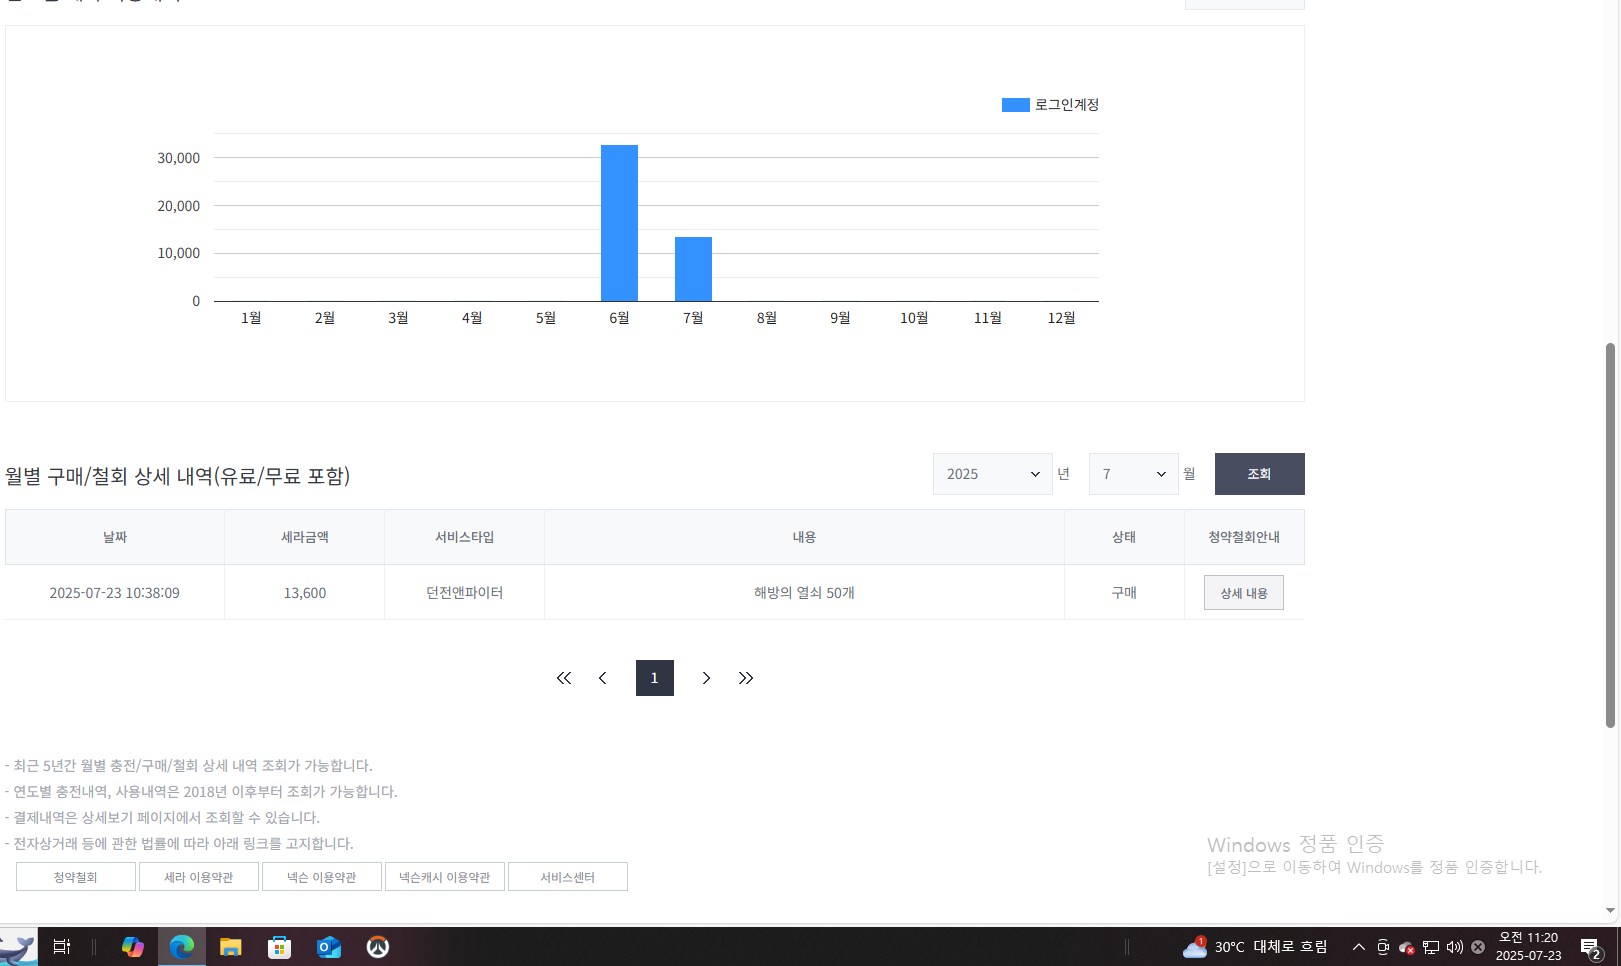Image resolution: width=1621 pixels, height=966 pixels.
Task: Open Copilot from the taskbar
Action: 132,946
